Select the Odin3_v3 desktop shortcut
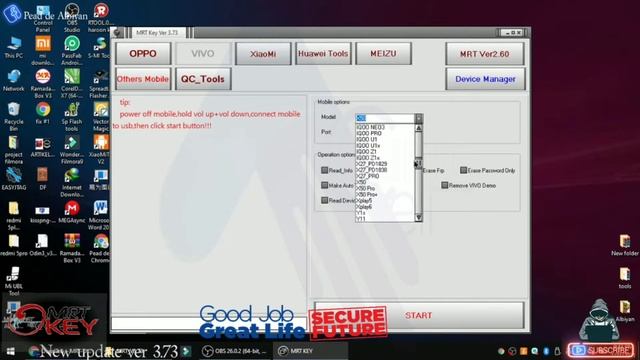 [43, 245]
